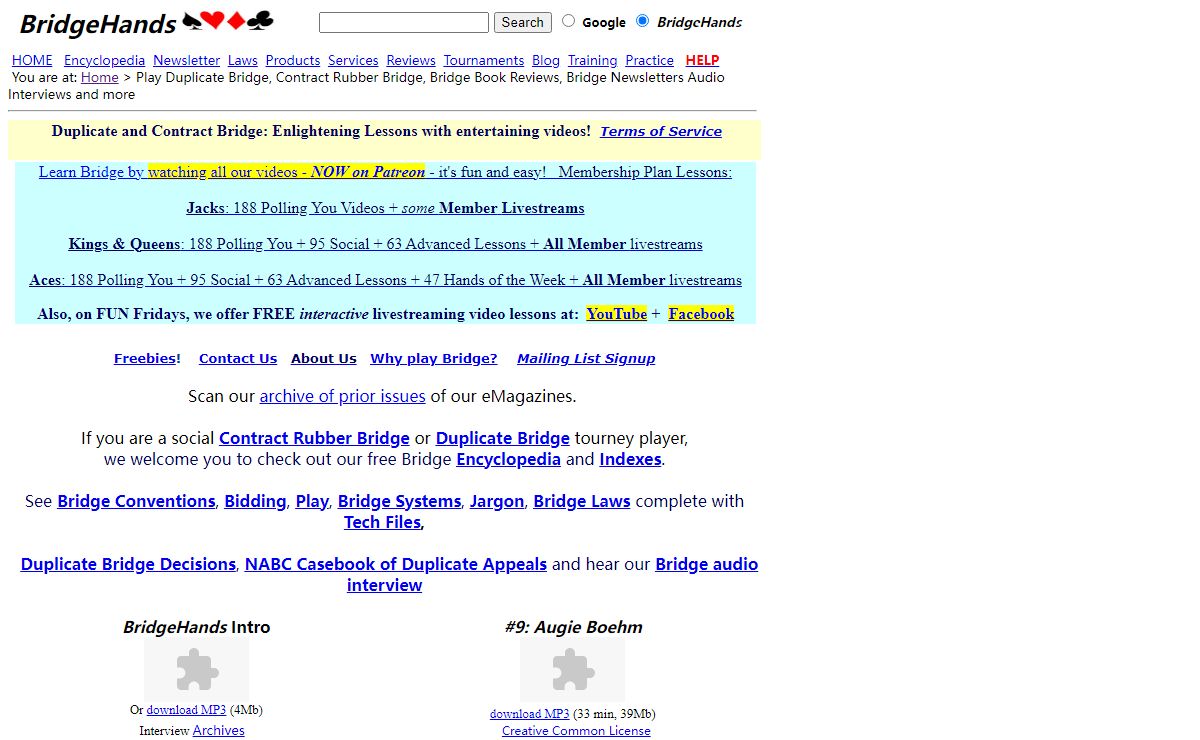Open the Duplicate Bridge link
Screen dimensions: 1200x740
click(503, 438)
